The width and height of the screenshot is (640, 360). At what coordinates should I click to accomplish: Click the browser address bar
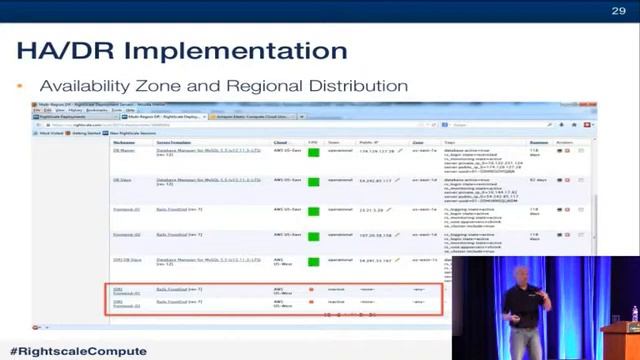click(241, 125)
